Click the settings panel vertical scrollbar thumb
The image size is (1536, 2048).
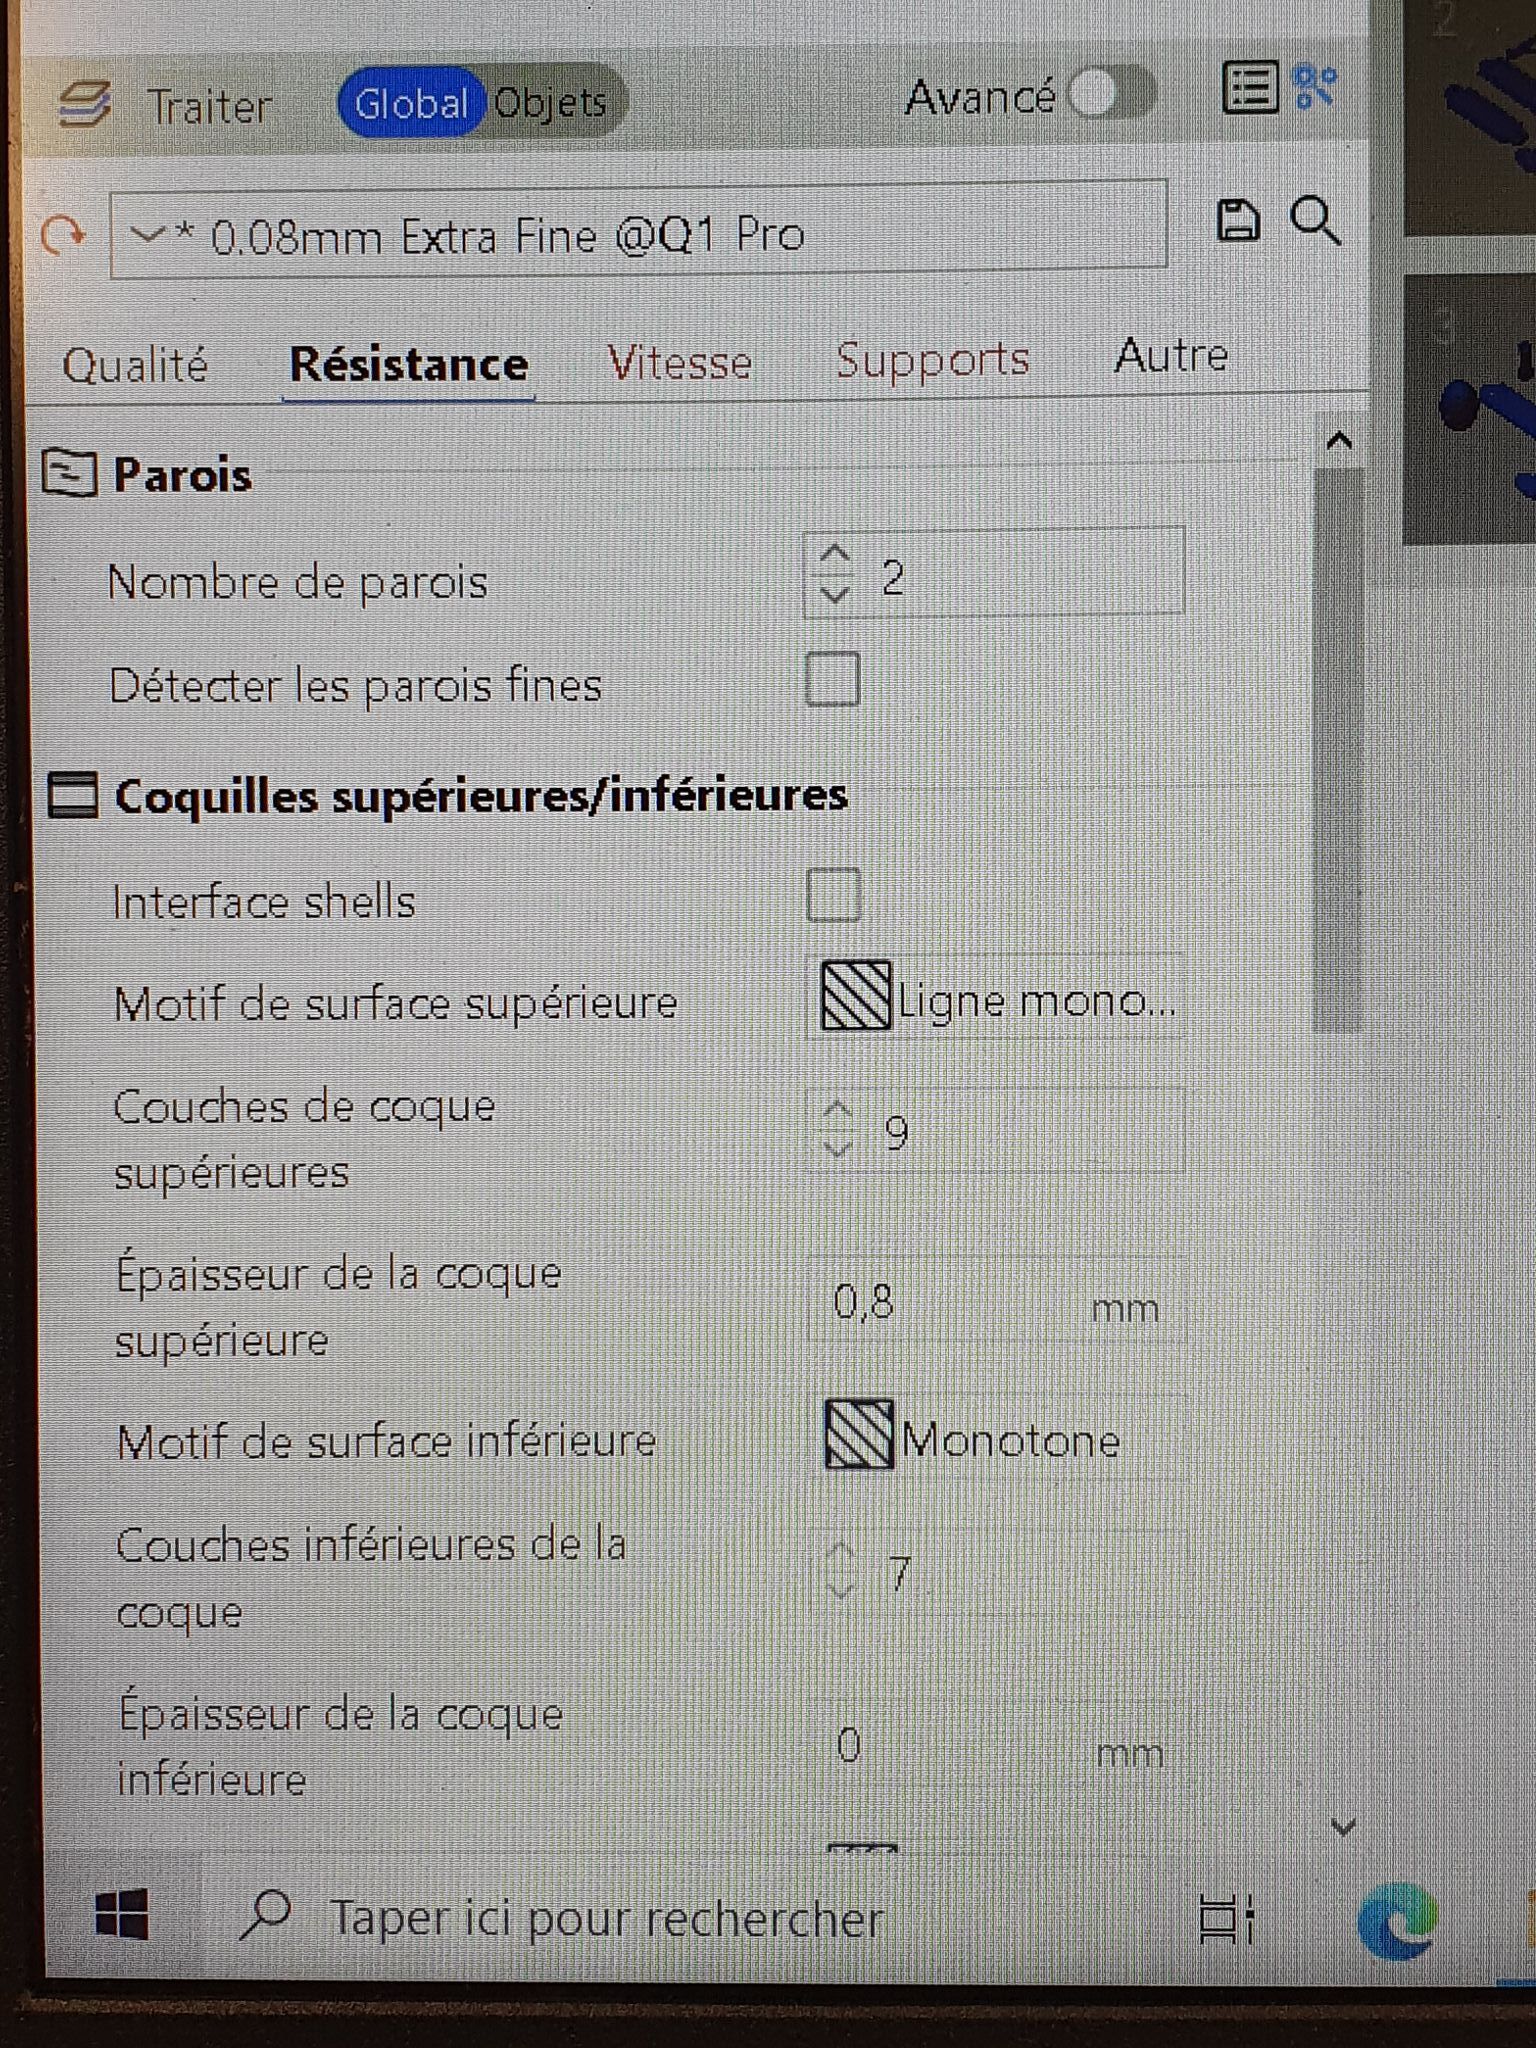1338,750
